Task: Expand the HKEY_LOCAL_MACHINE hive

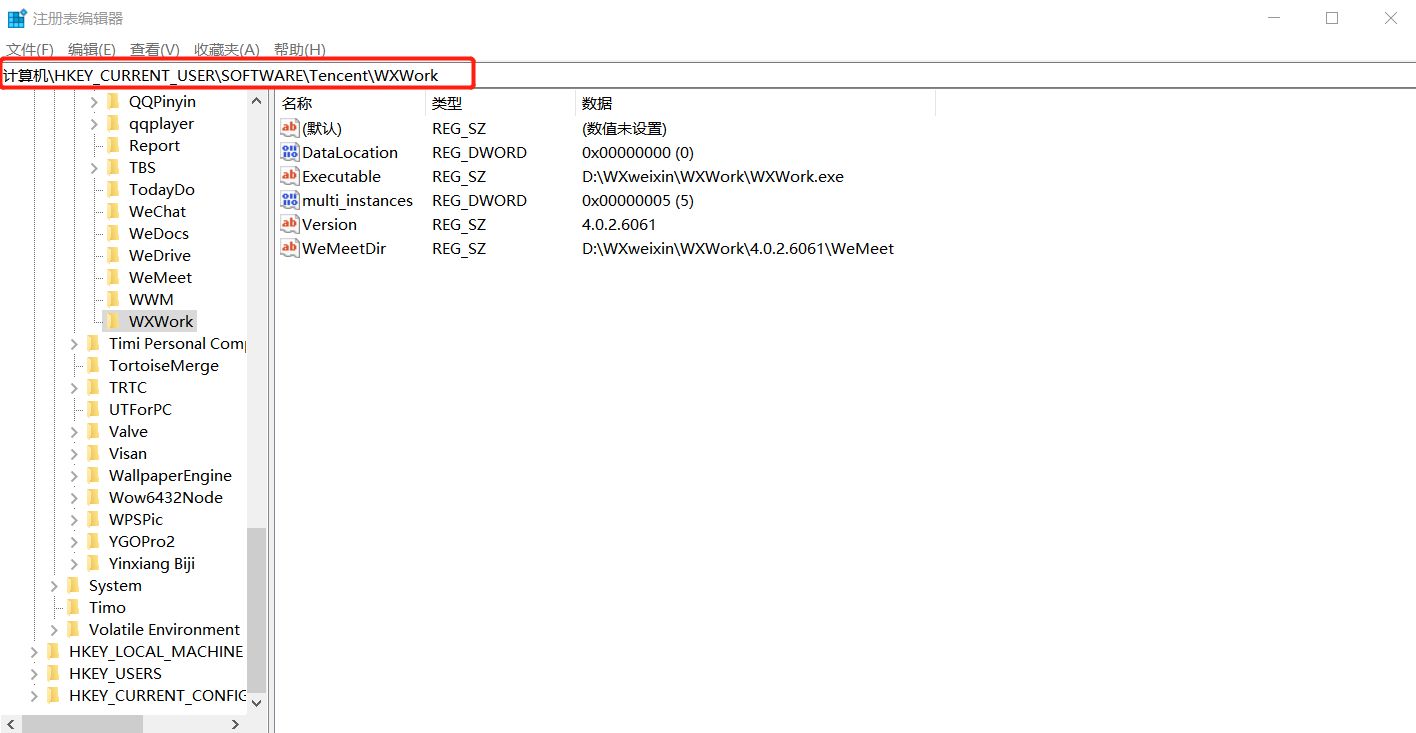Action: click(x=34, y=651)
